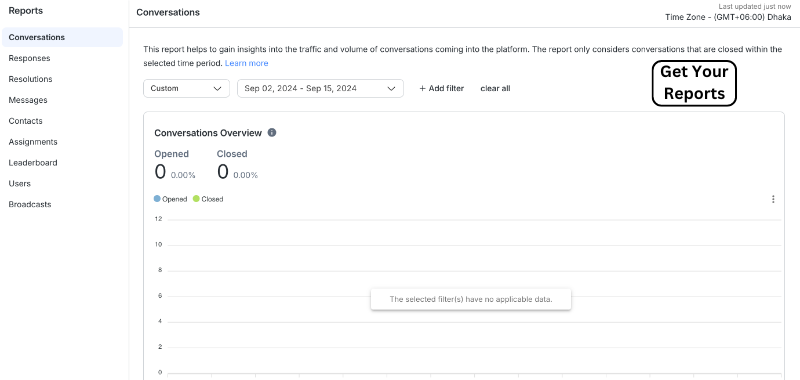800x380 pixels.
Task: Select the Users report
Action: tap(19, 184)
